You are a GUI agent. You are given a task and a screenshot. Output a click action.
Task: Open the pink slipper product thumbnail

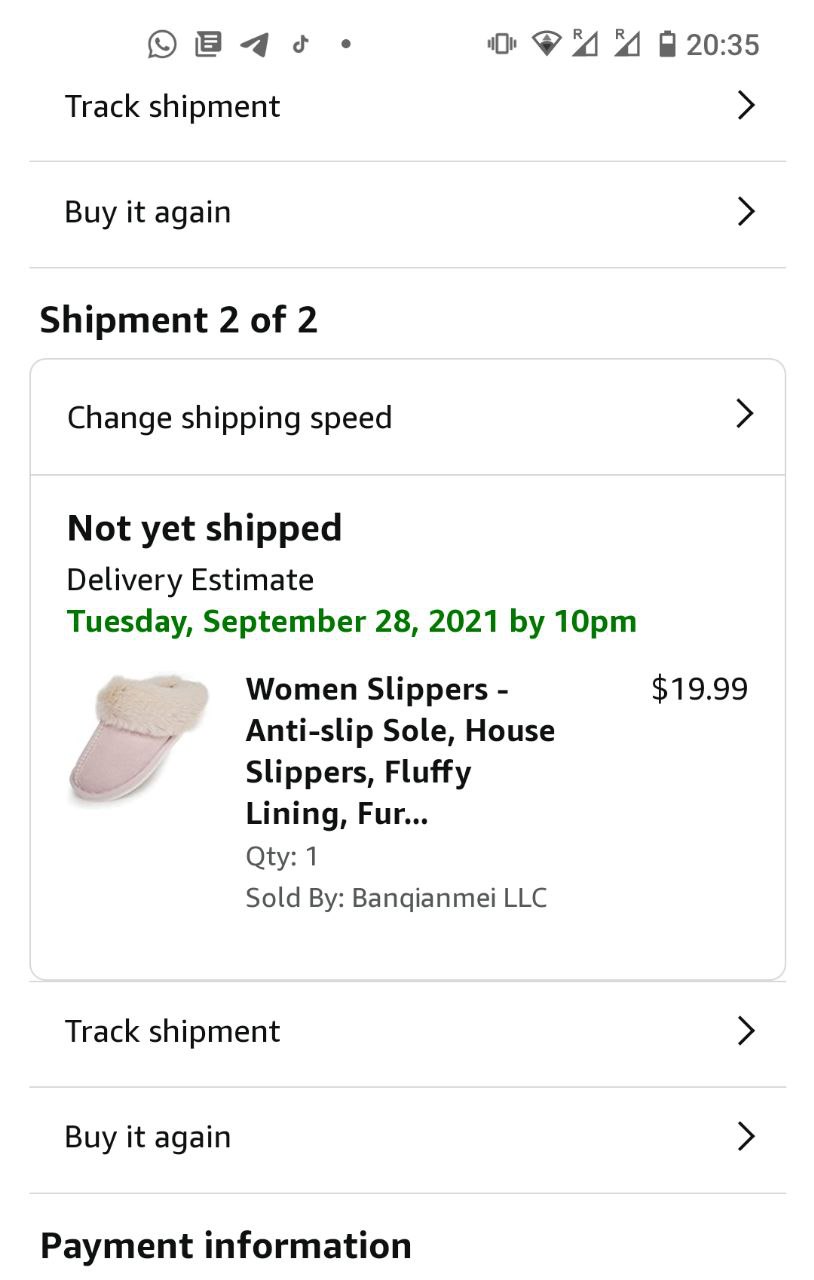point(138,738)
